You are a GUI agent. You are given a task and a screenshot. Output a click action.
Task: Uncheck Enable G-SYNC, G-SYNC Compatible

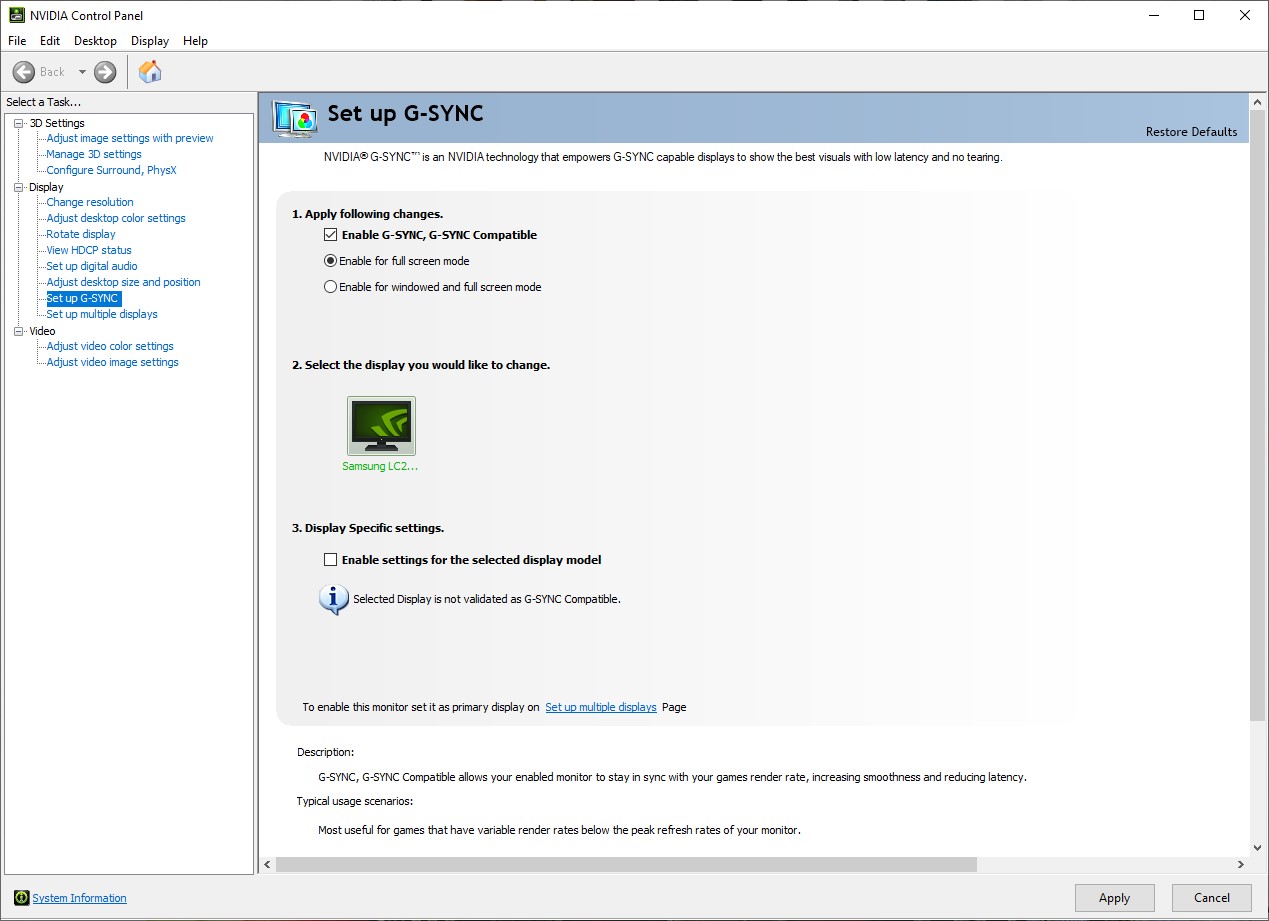tap(331, 235)
